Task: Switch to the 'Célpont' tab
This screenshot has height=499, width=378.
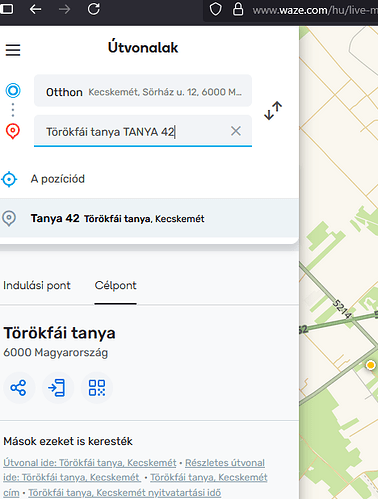Action: 115,285
